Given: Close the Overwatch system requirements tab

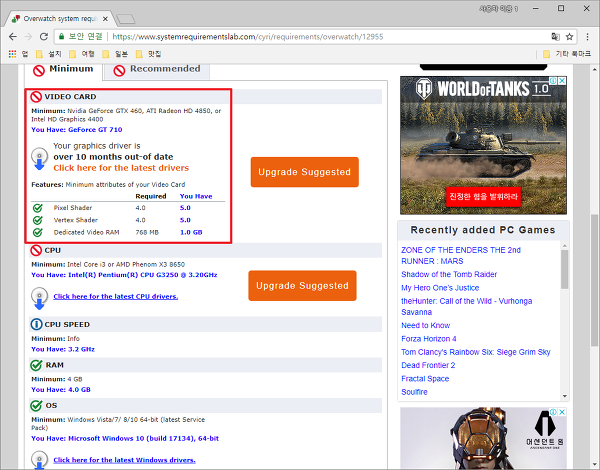Looking at the screenshot, I should (x=105, y=18).
